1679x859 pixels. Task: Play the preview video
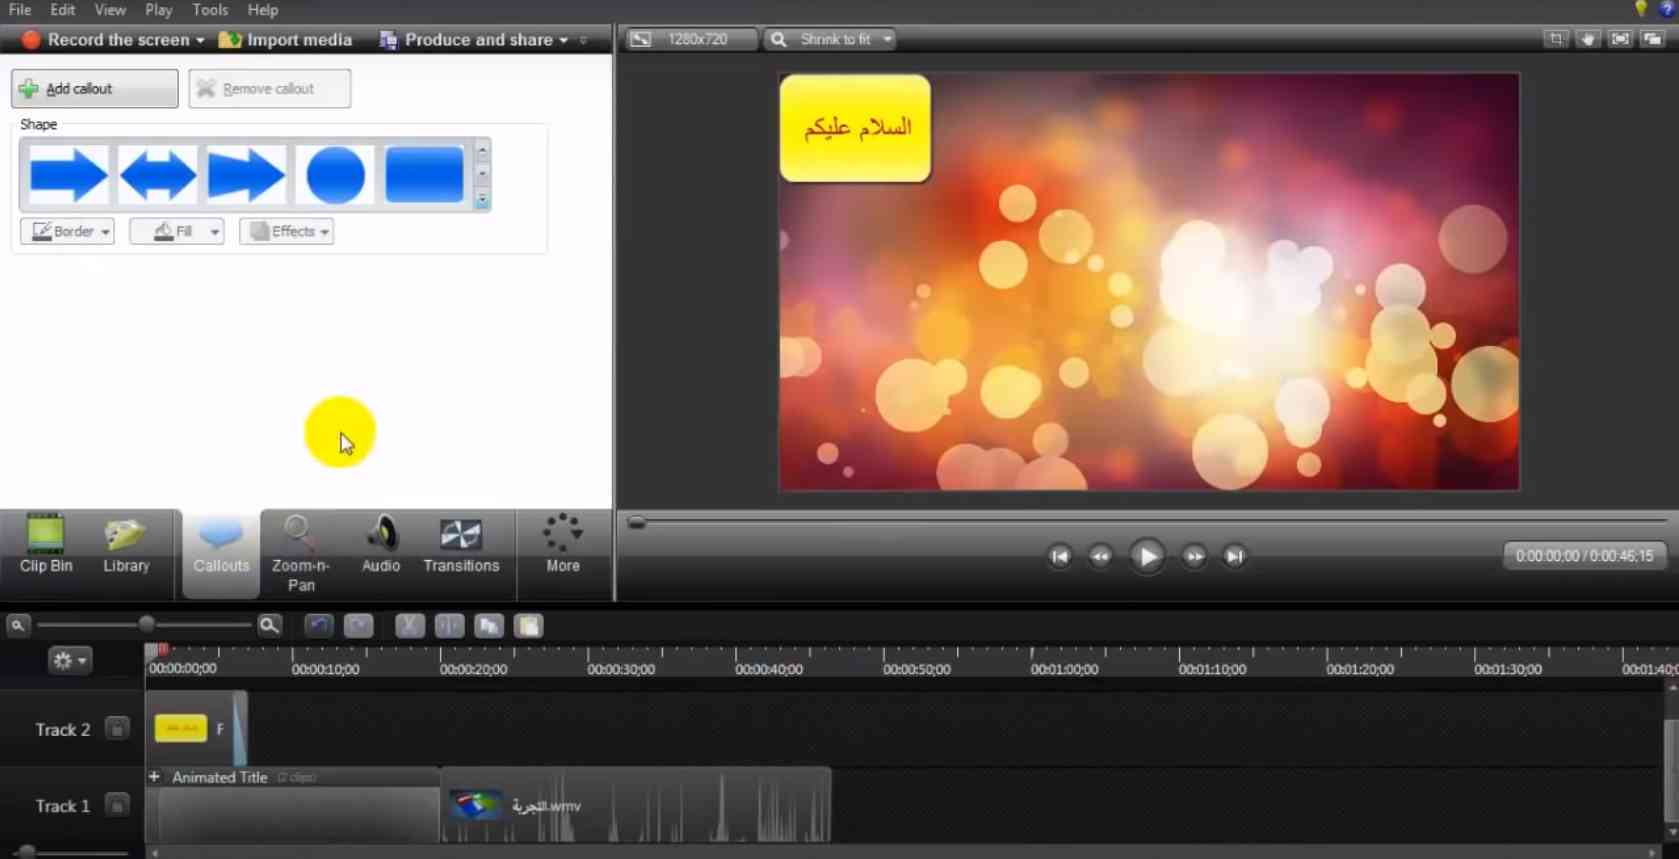(1147, 556)
